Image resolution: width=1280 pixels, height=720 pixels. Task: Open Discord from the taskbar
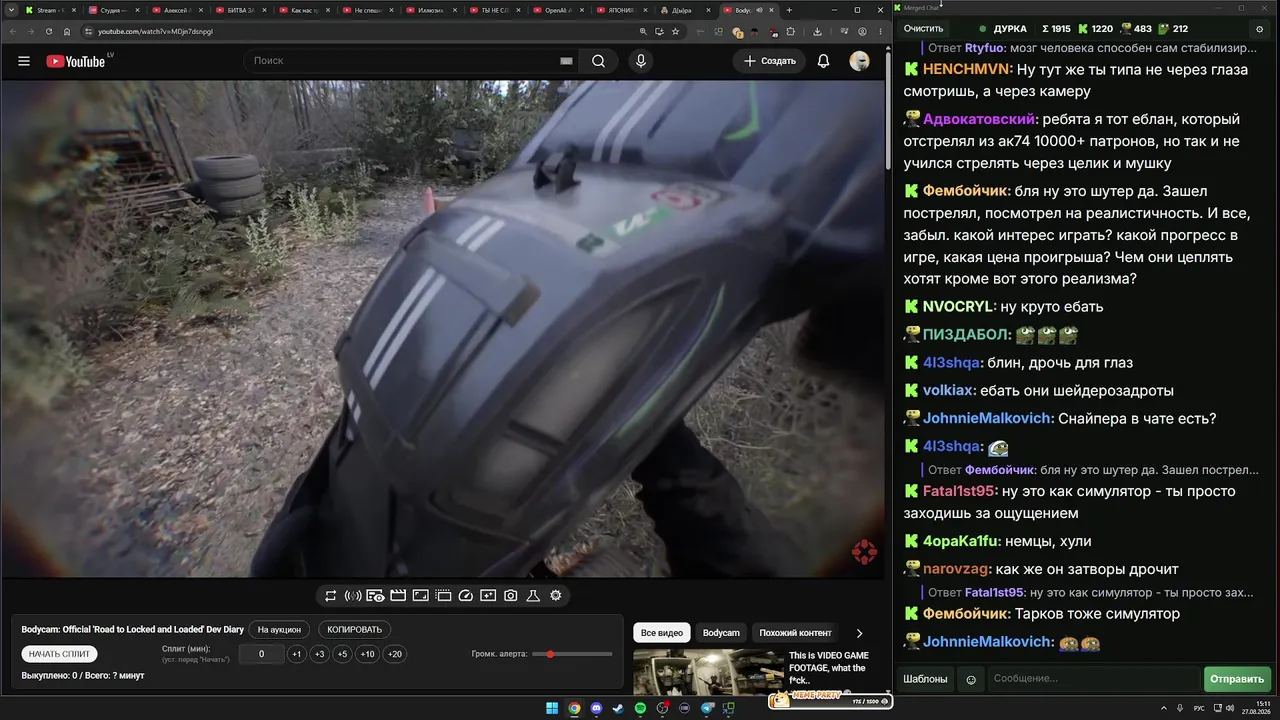tap(596, 708)
